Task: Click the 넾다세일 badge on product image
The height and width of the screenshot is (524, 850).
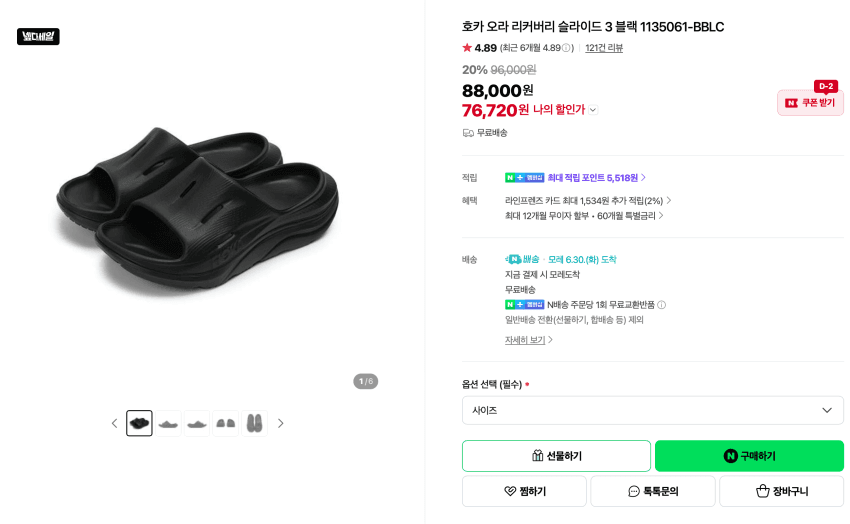Action: coord(38,36)
